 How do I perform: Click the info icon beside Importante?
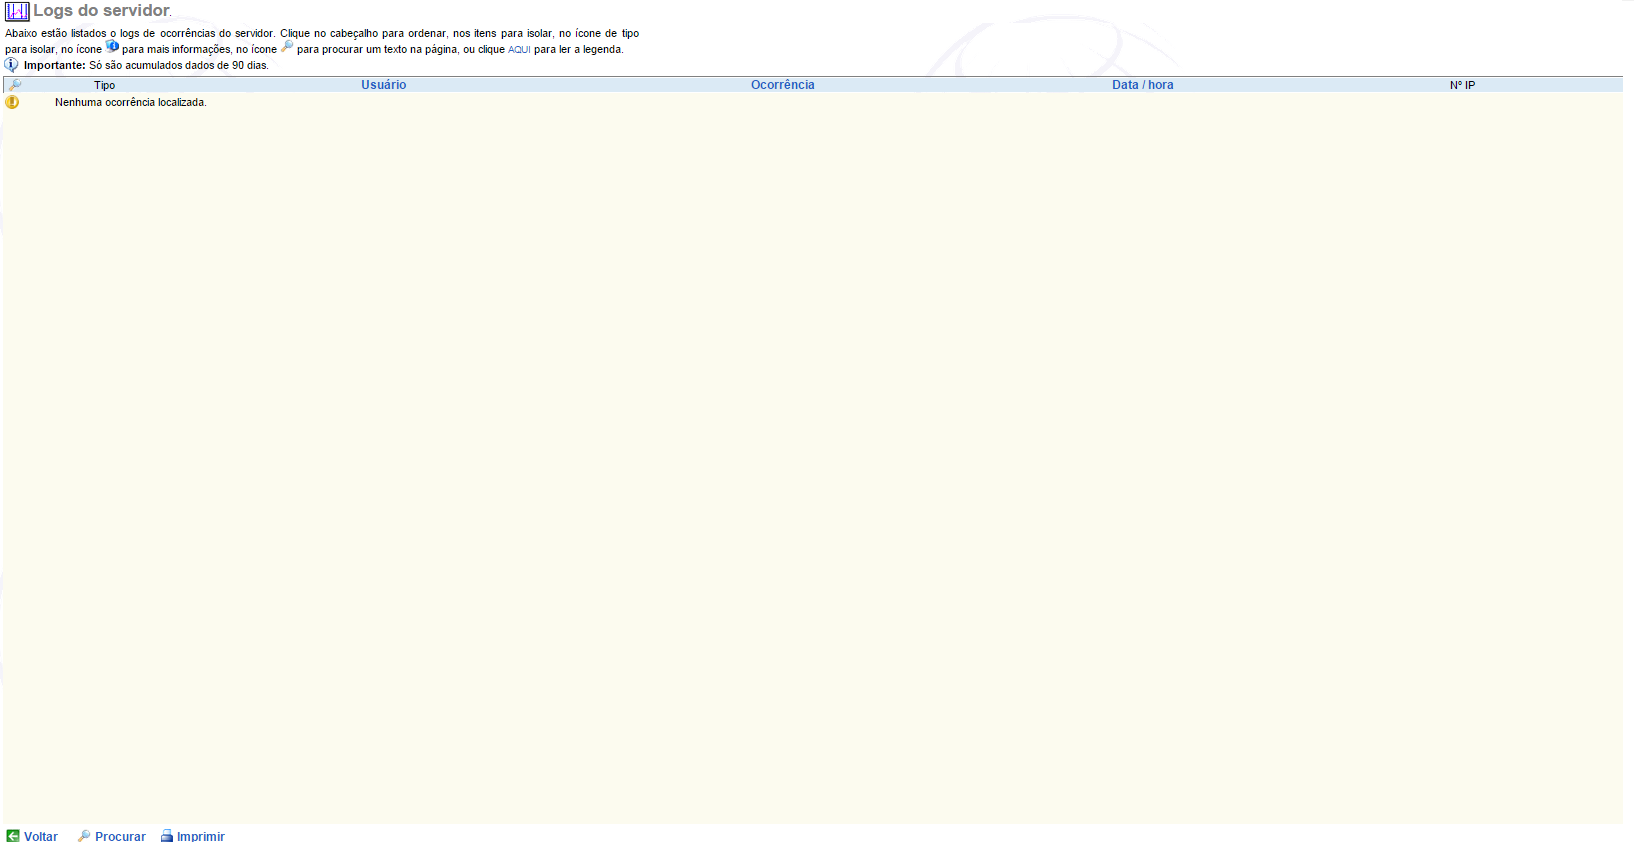(12, 65)
